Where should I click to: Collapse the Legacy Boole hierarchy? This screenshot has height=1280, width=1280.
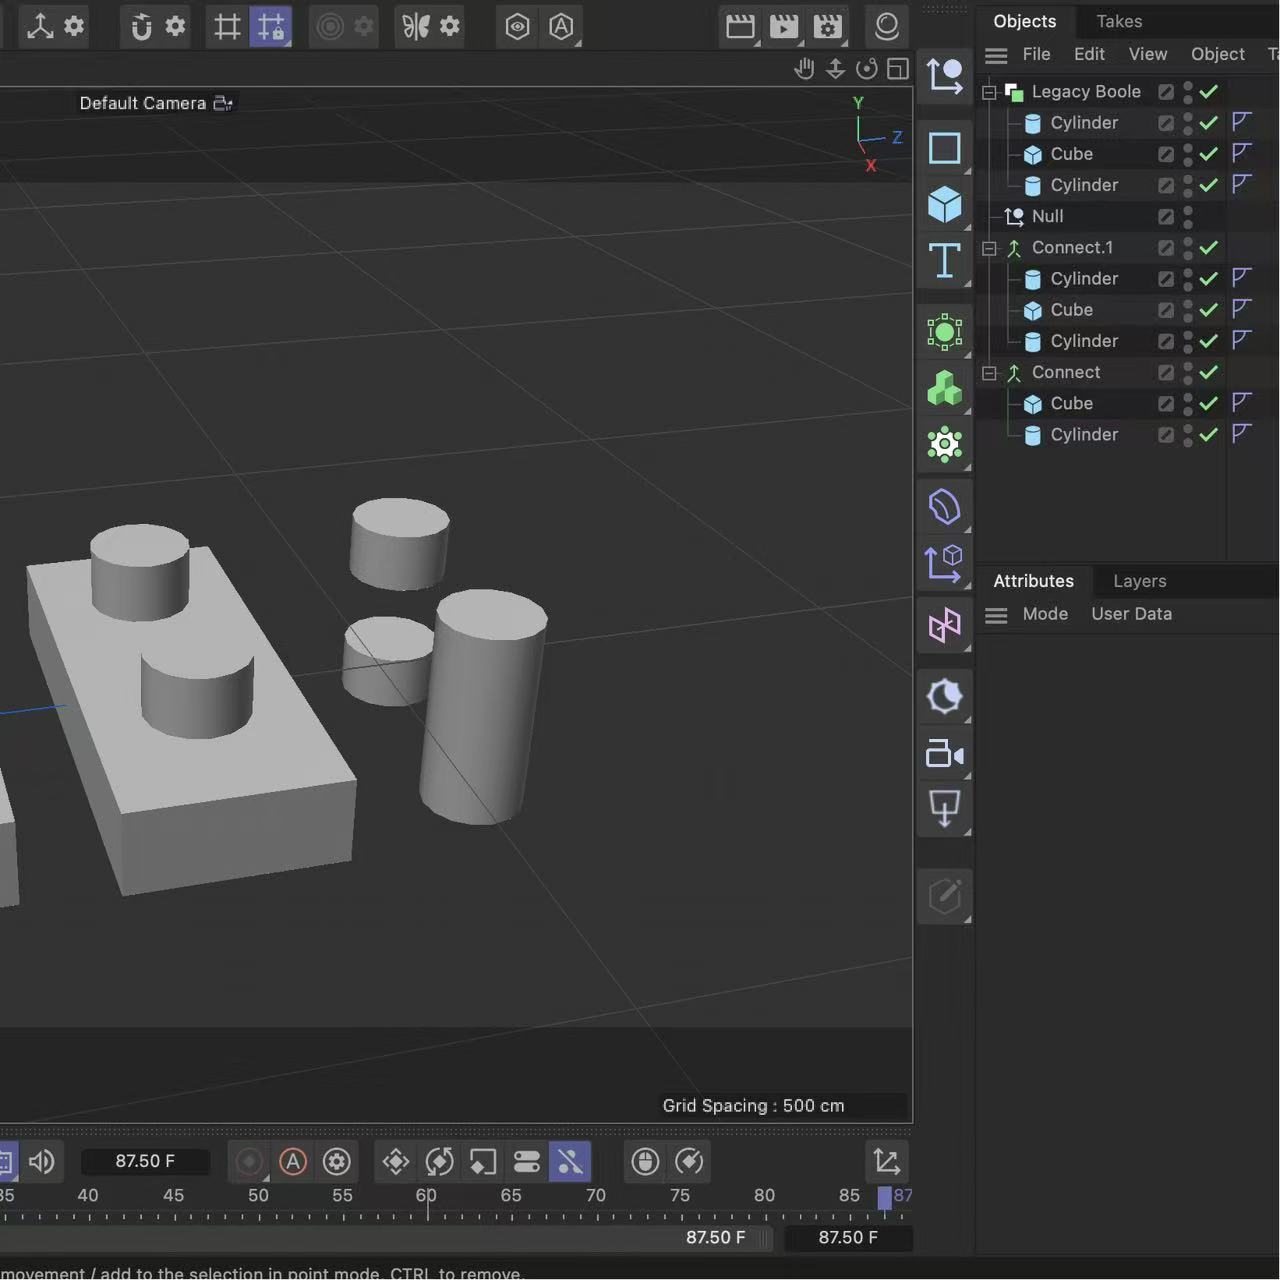pos(989,92)
